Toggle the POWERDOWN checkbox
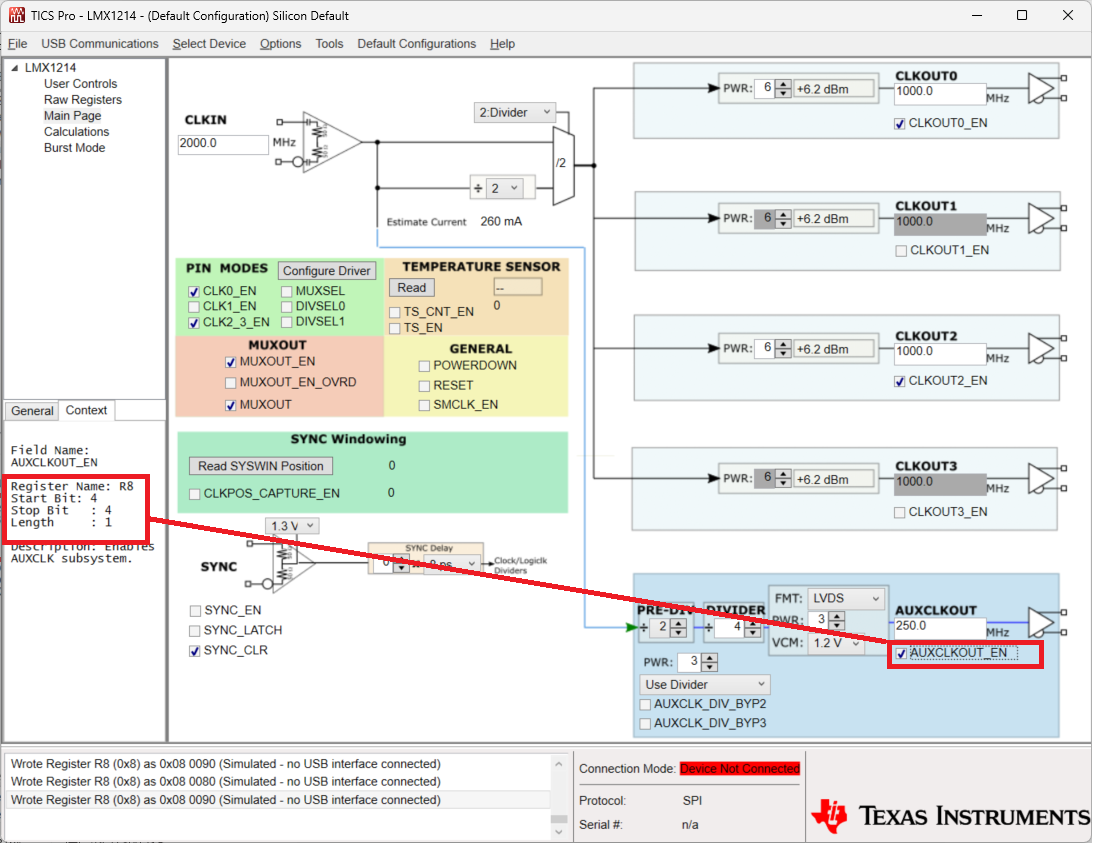This screenshot has width=1102, height=847. [x=424, y=366]
